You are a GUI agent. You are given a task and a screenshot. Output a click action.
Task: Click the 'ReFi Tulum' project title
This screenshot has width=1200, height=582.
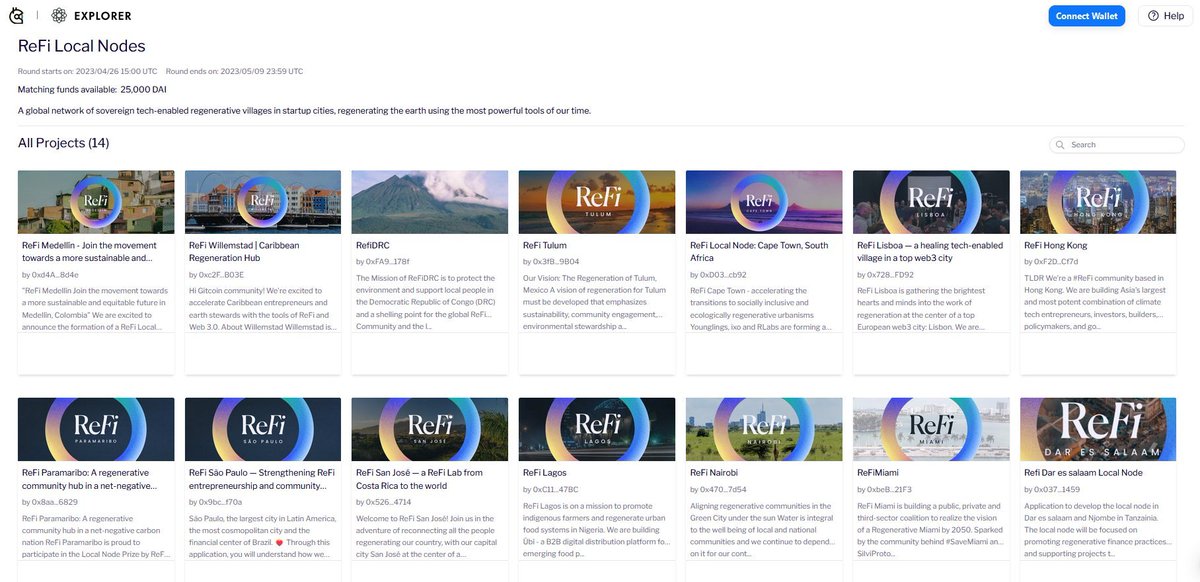pyautogui.click(x=545, y=245)
